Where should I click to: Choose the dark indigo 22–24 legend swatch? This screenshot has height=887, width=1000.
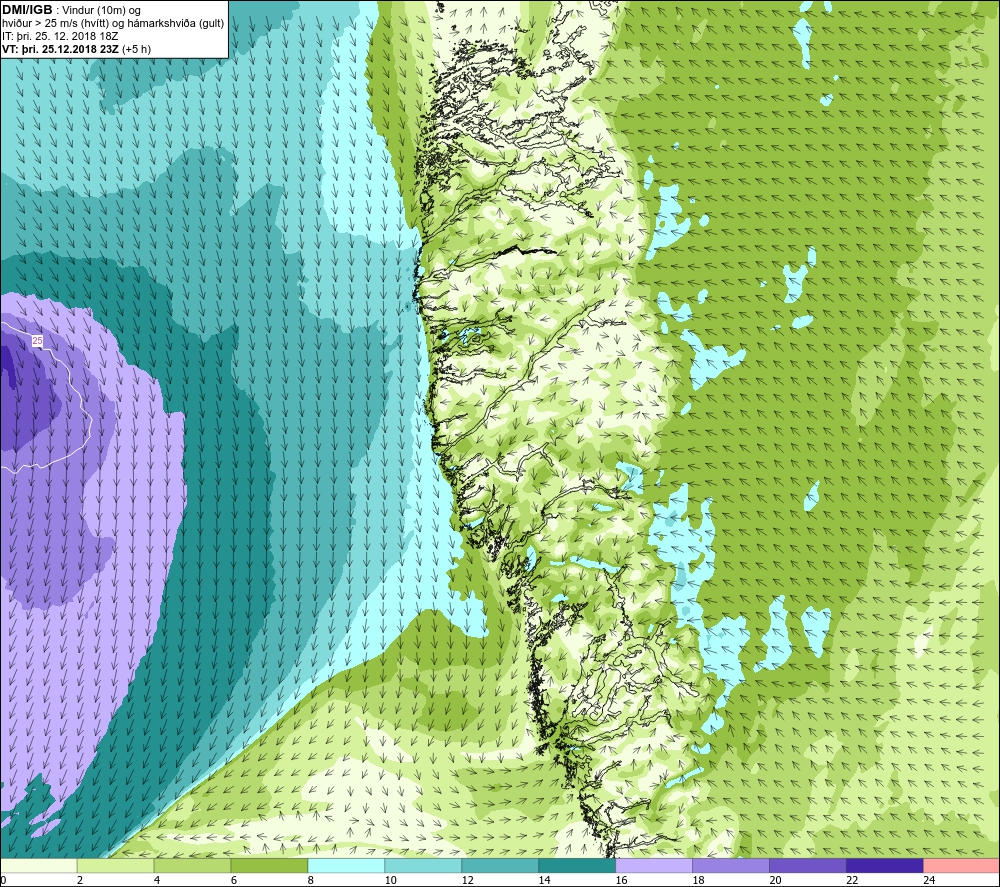[884, 865]
